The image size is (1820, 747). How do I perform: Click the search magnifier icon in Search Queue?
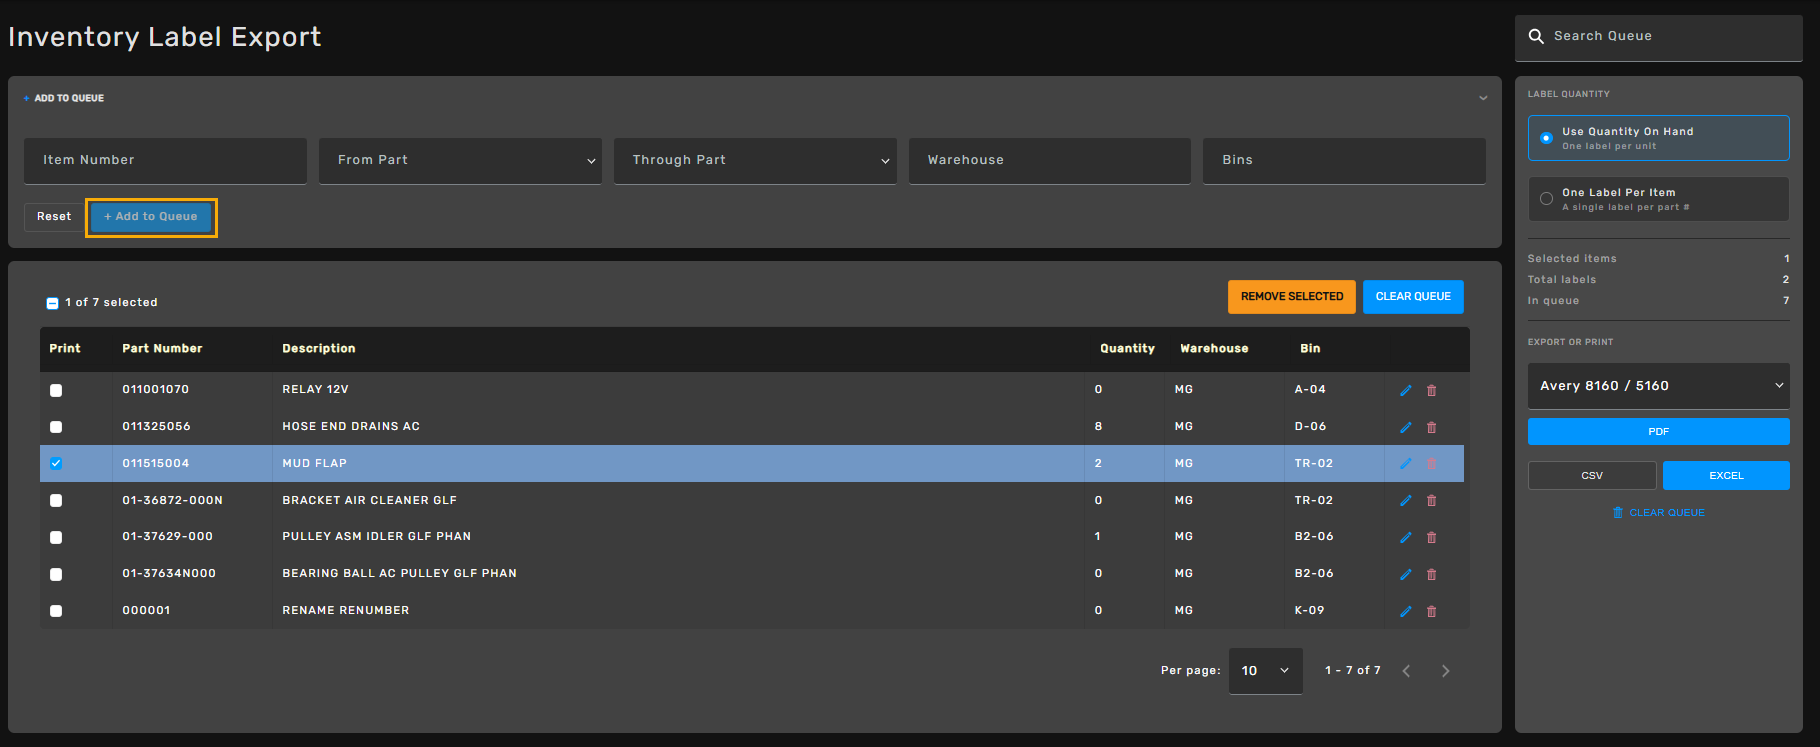pyautogui.click(x=1536, y=36)
